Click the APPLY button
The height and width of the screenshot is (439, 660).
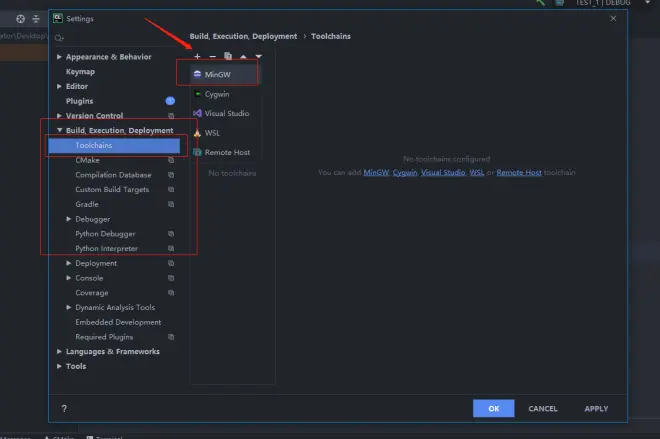pyautogui.click(x=596, y=409)
